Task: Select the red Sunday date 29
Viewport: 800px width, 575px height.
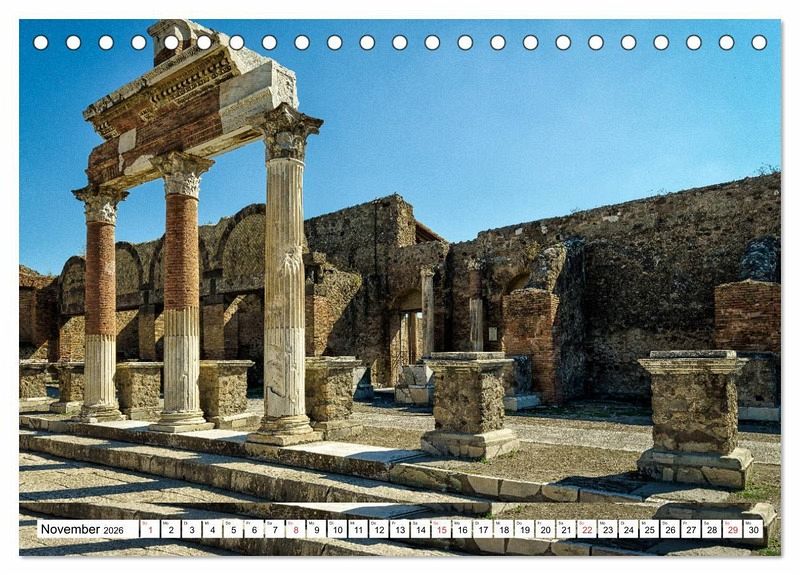Action: pos(733,529)
